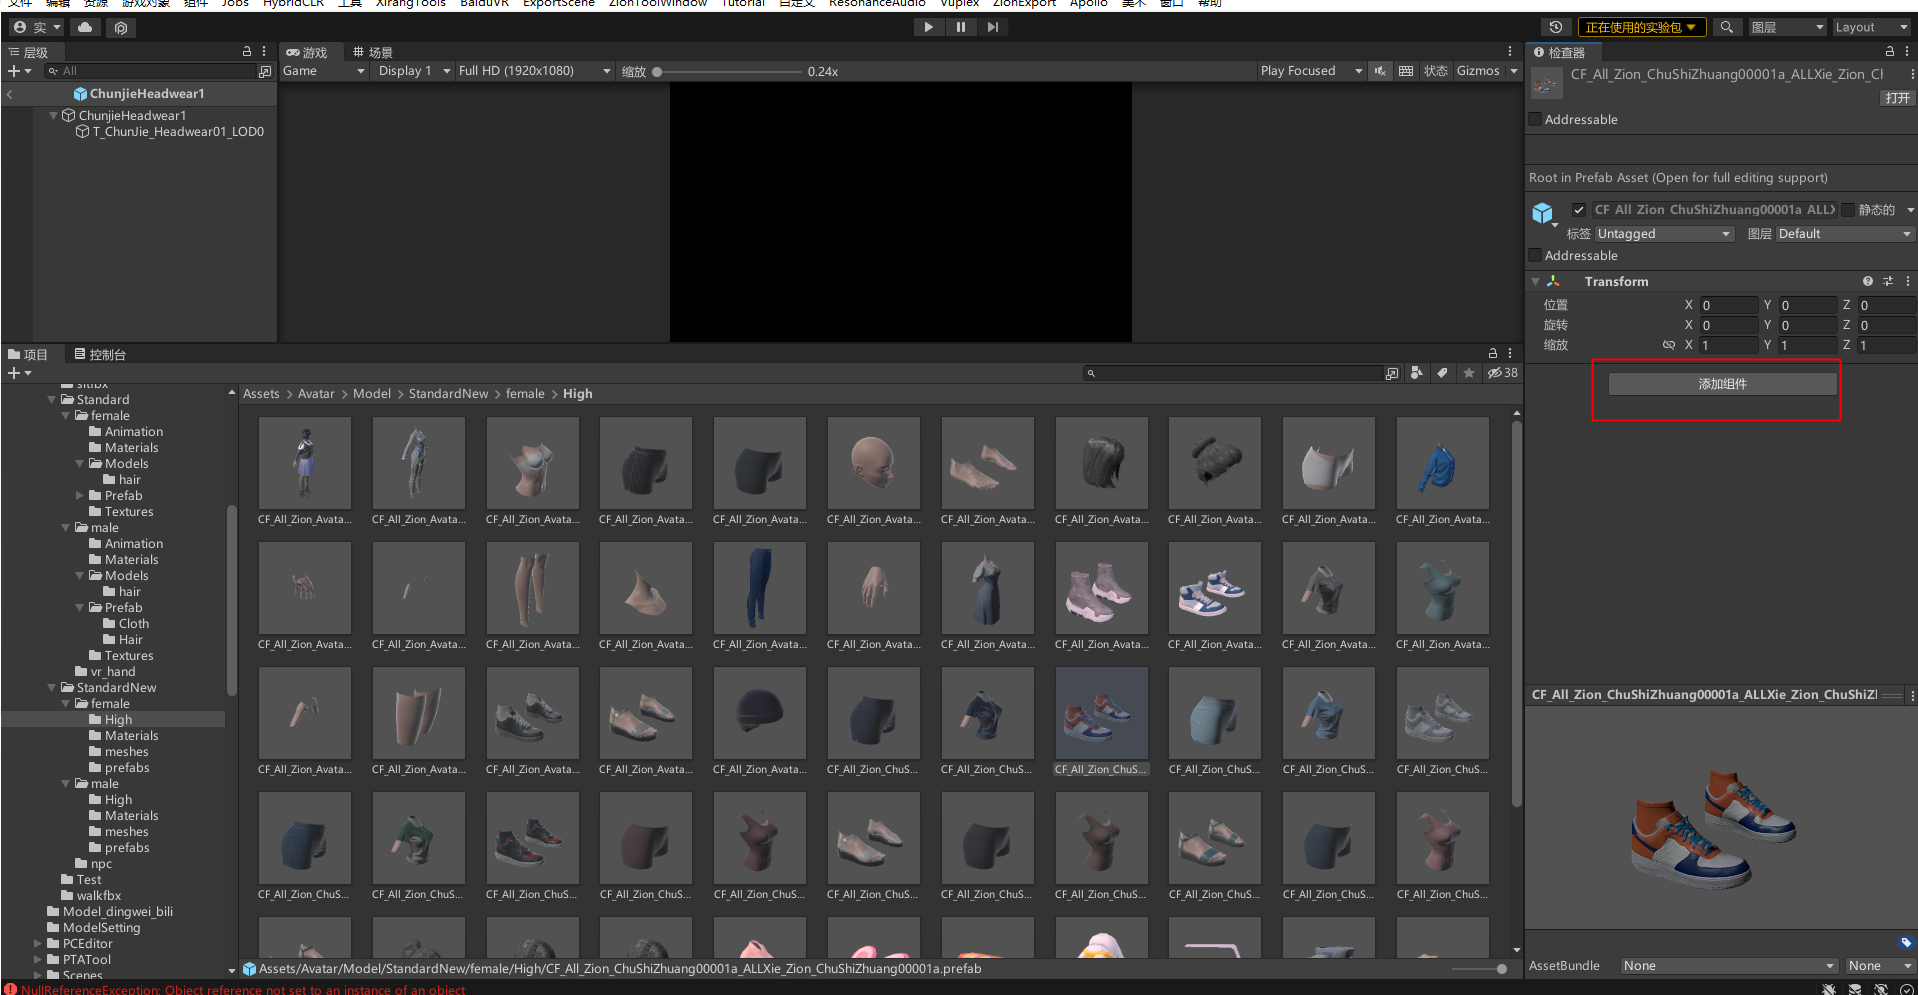The height and width of the screenshot is (995, 1918).
Task: Toggle the first Addressable checkbox in Inspector
Action: click(x=1536, y=120)
